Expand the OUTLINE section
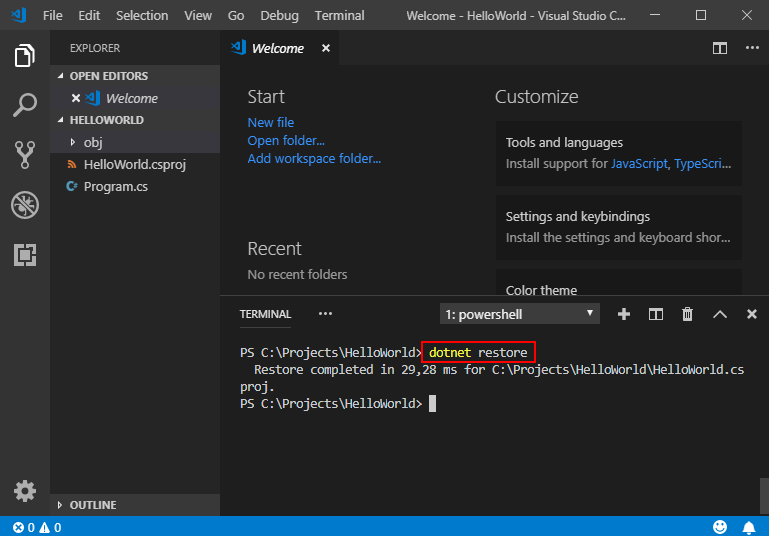 pyautogui.click(x=92, y=505)
